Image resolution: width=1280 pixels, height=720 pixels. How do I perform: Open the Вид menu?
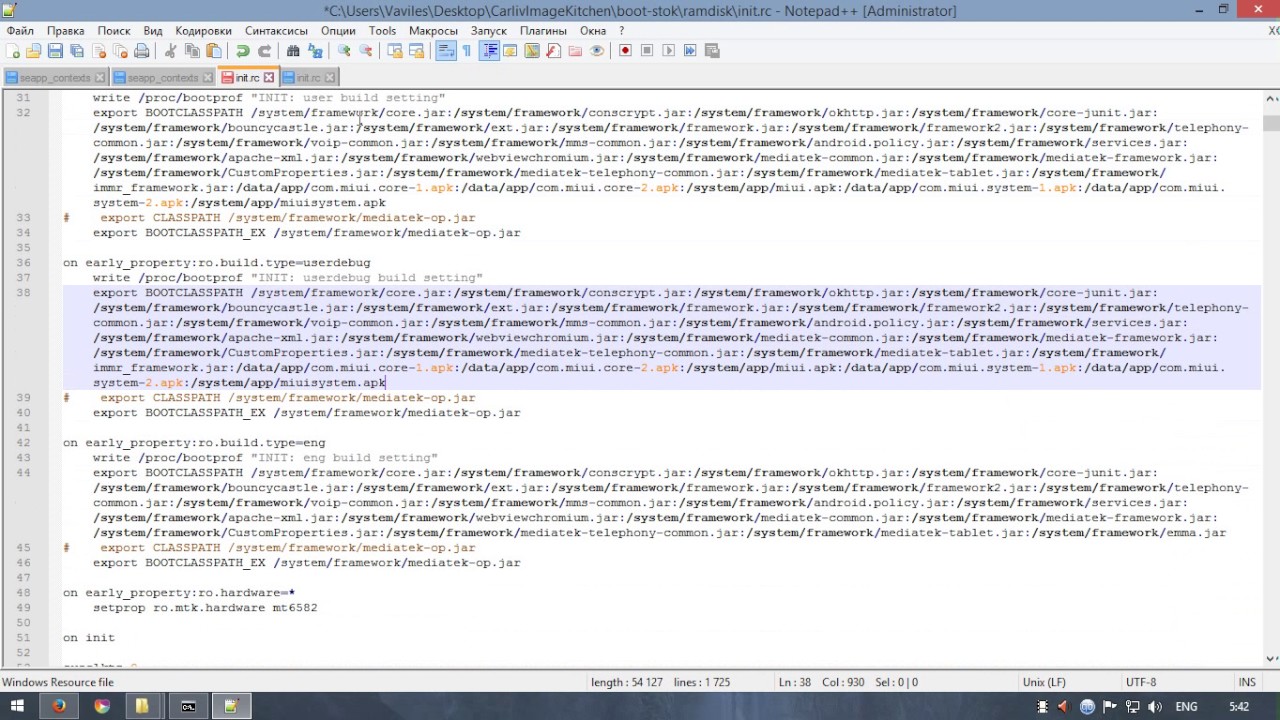point(152,31)
